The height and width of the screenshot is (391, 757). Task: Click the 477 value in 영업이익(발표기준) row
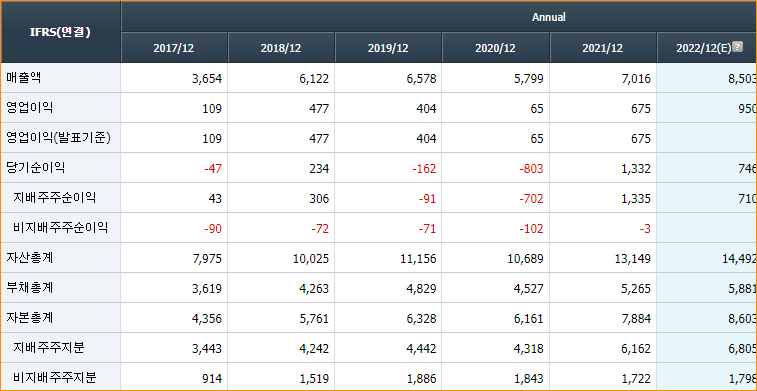click(319, 139)
